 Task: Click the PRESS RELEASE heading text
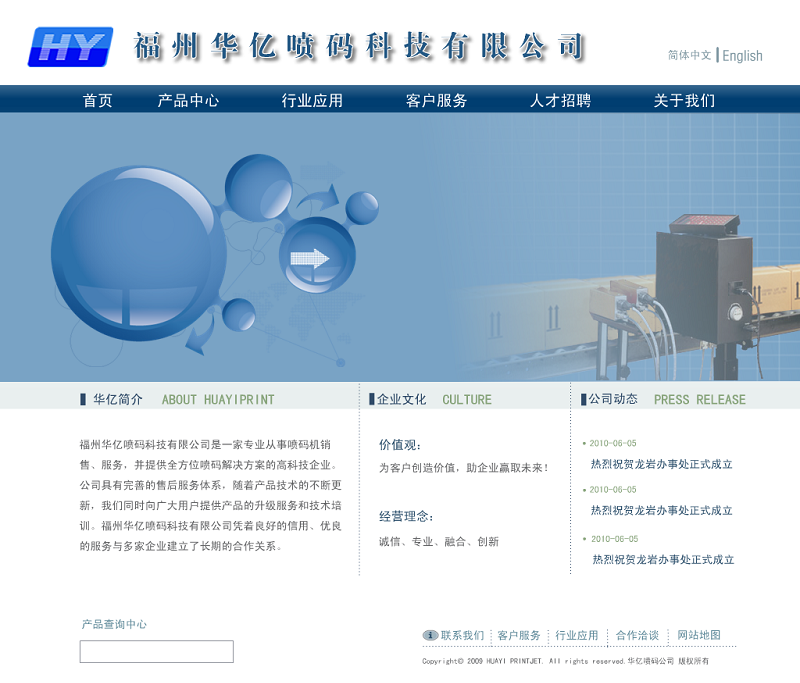tap(699, 400)
